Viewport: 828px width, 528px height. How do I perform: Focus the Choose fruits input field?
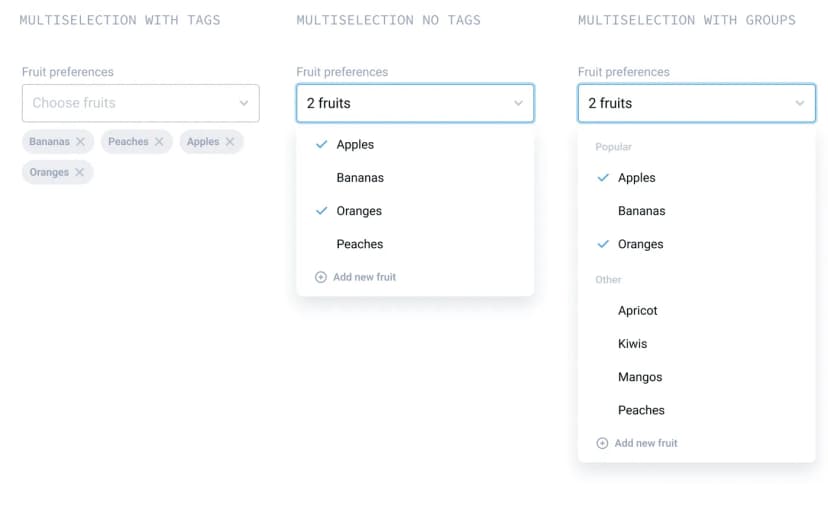click(140, 103)
